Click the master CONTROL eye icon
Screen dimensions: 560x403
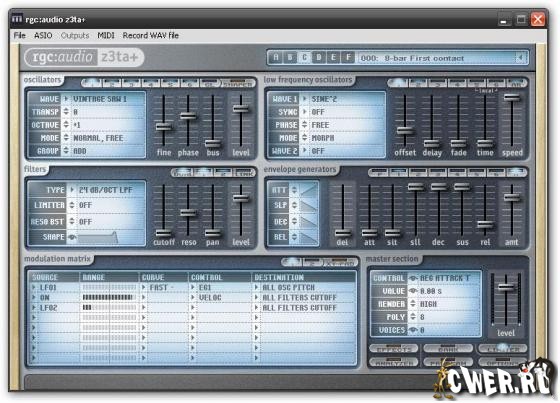(x=413, y=278)
